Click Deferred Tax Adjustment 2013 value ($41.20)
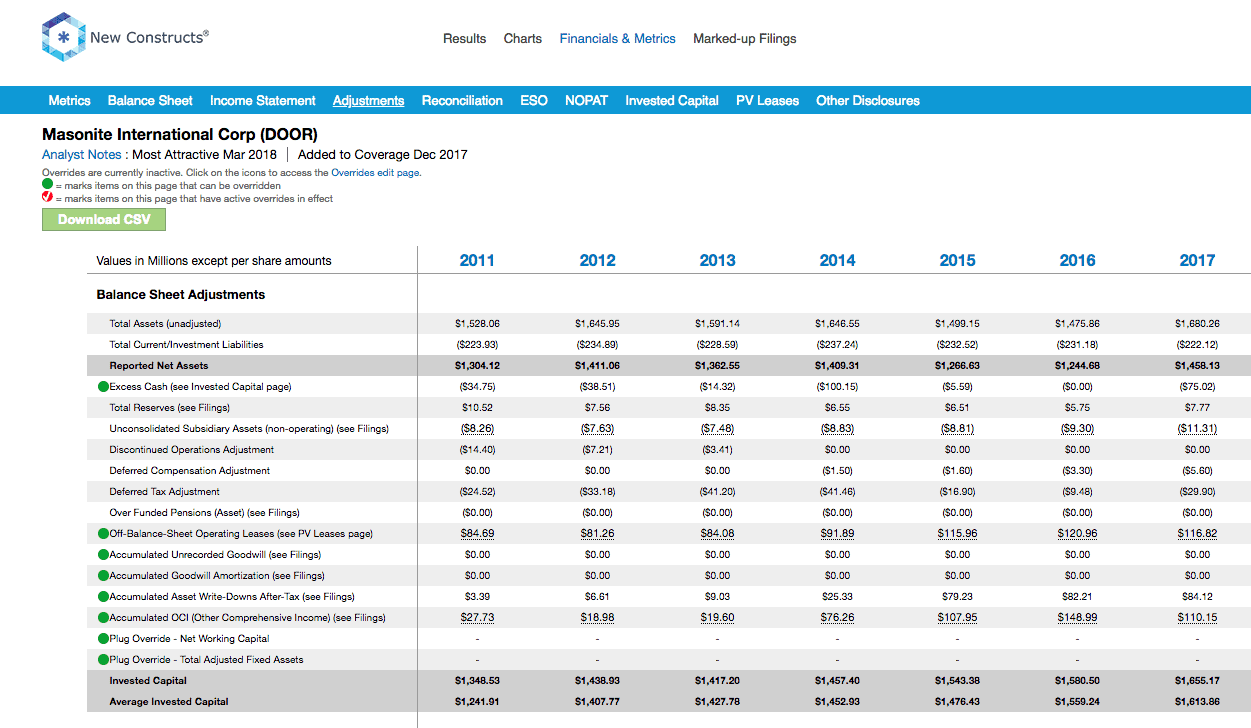Viewport: 1251px width, 728px height. coord(717,492)
